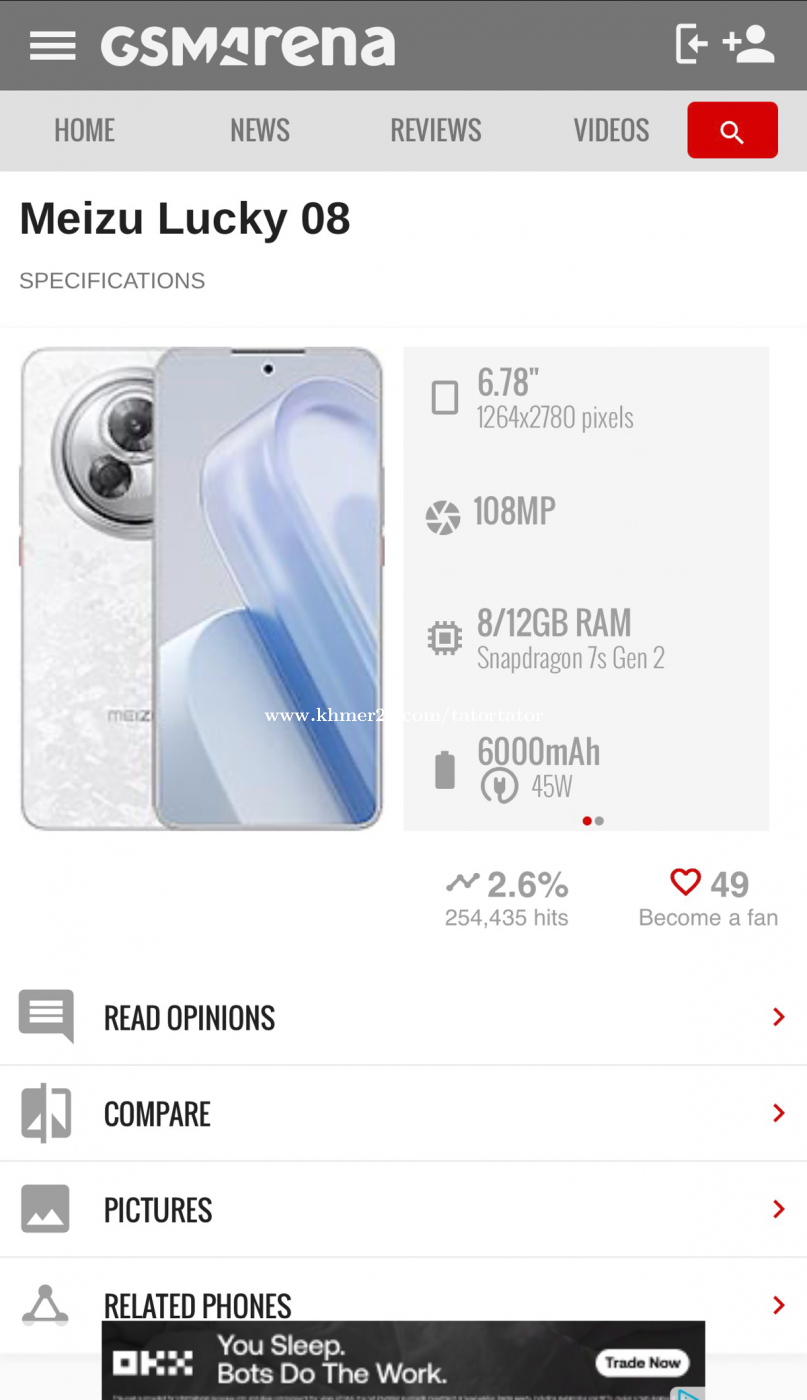Tap the Related Phones triangle icon
The width and height of the screenshot is (807, 1400).
(x=46, y=1305)
